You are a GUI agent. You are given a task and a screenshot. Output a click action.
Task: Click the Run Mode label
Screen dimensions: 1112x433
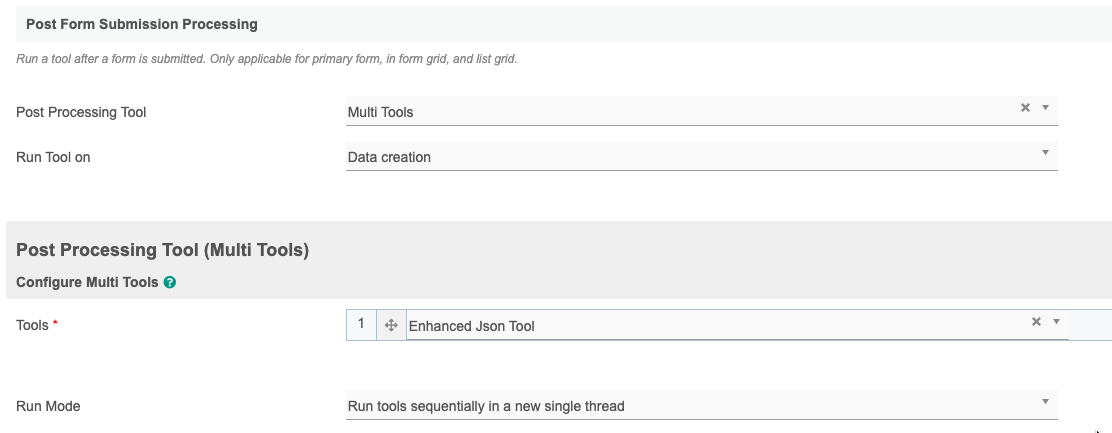(48, 406)
